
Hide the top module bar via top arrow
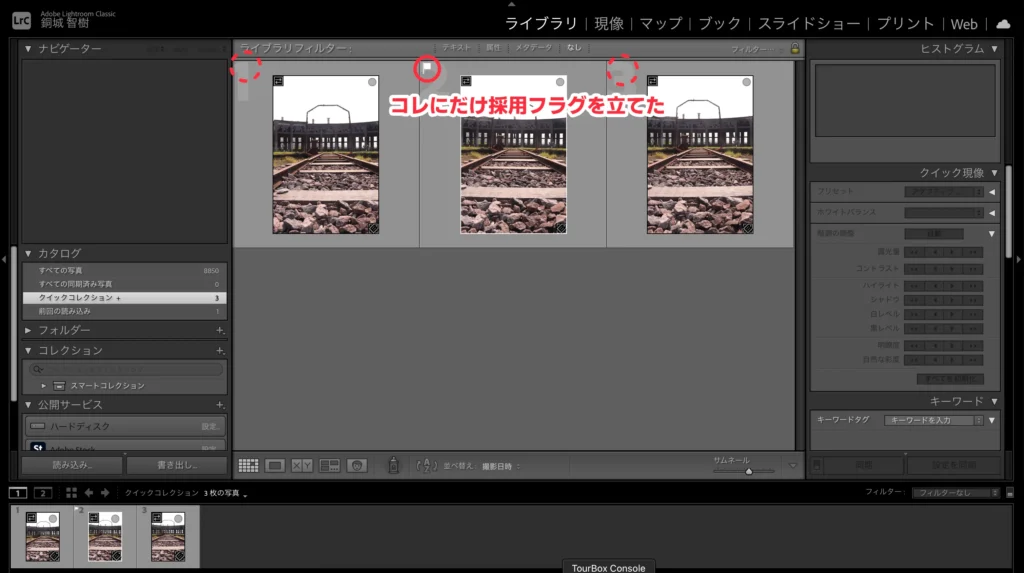(511, 4)
